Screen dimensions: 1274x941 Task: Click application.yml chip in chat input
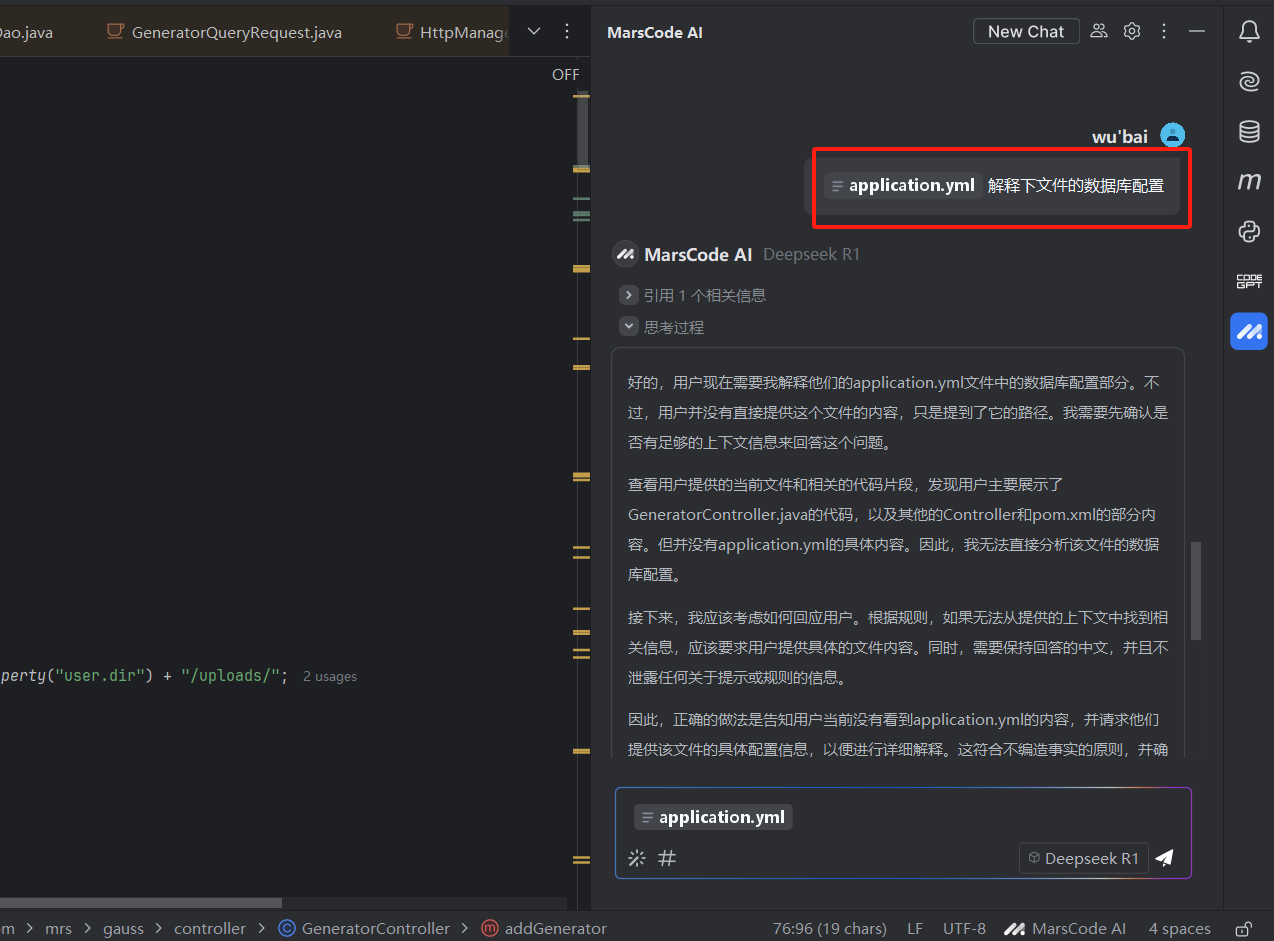713,817
